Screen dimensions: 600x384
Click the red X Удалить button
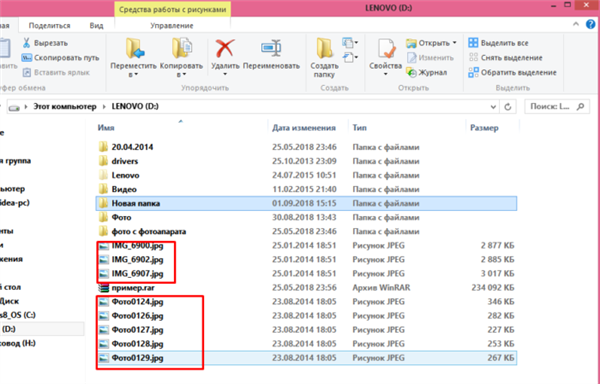[225, 57]
